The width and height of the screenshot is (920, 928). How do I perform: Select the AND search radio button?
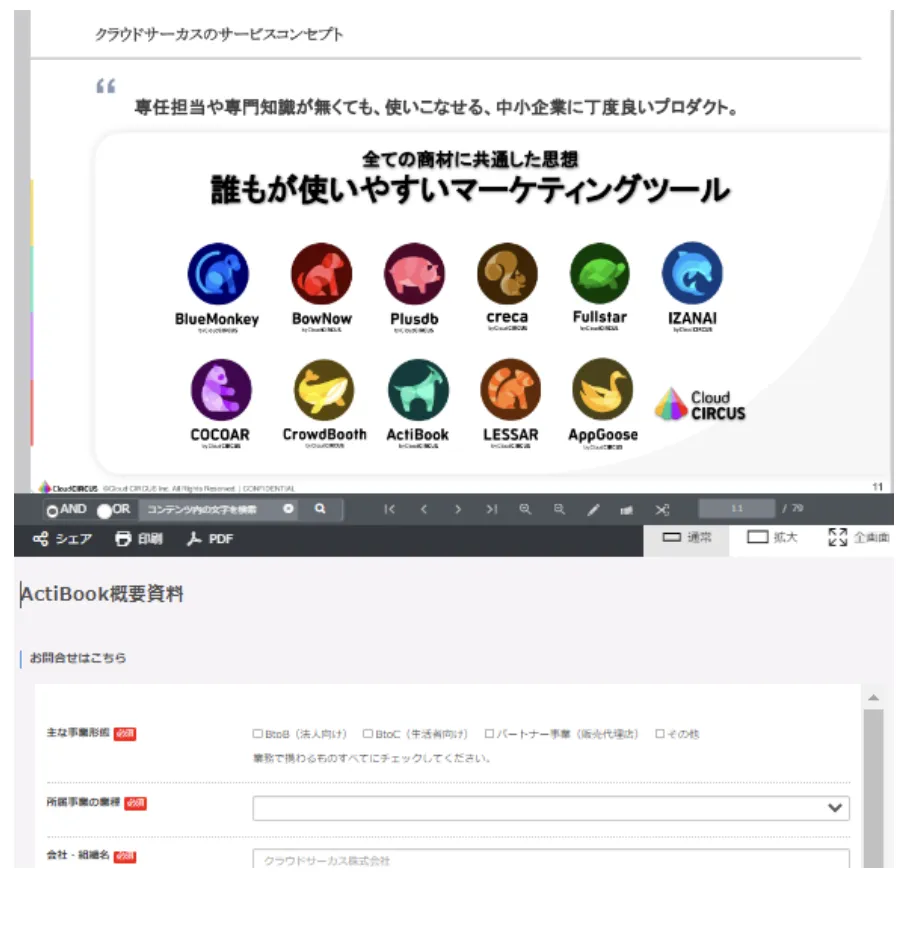click(52, 511)
